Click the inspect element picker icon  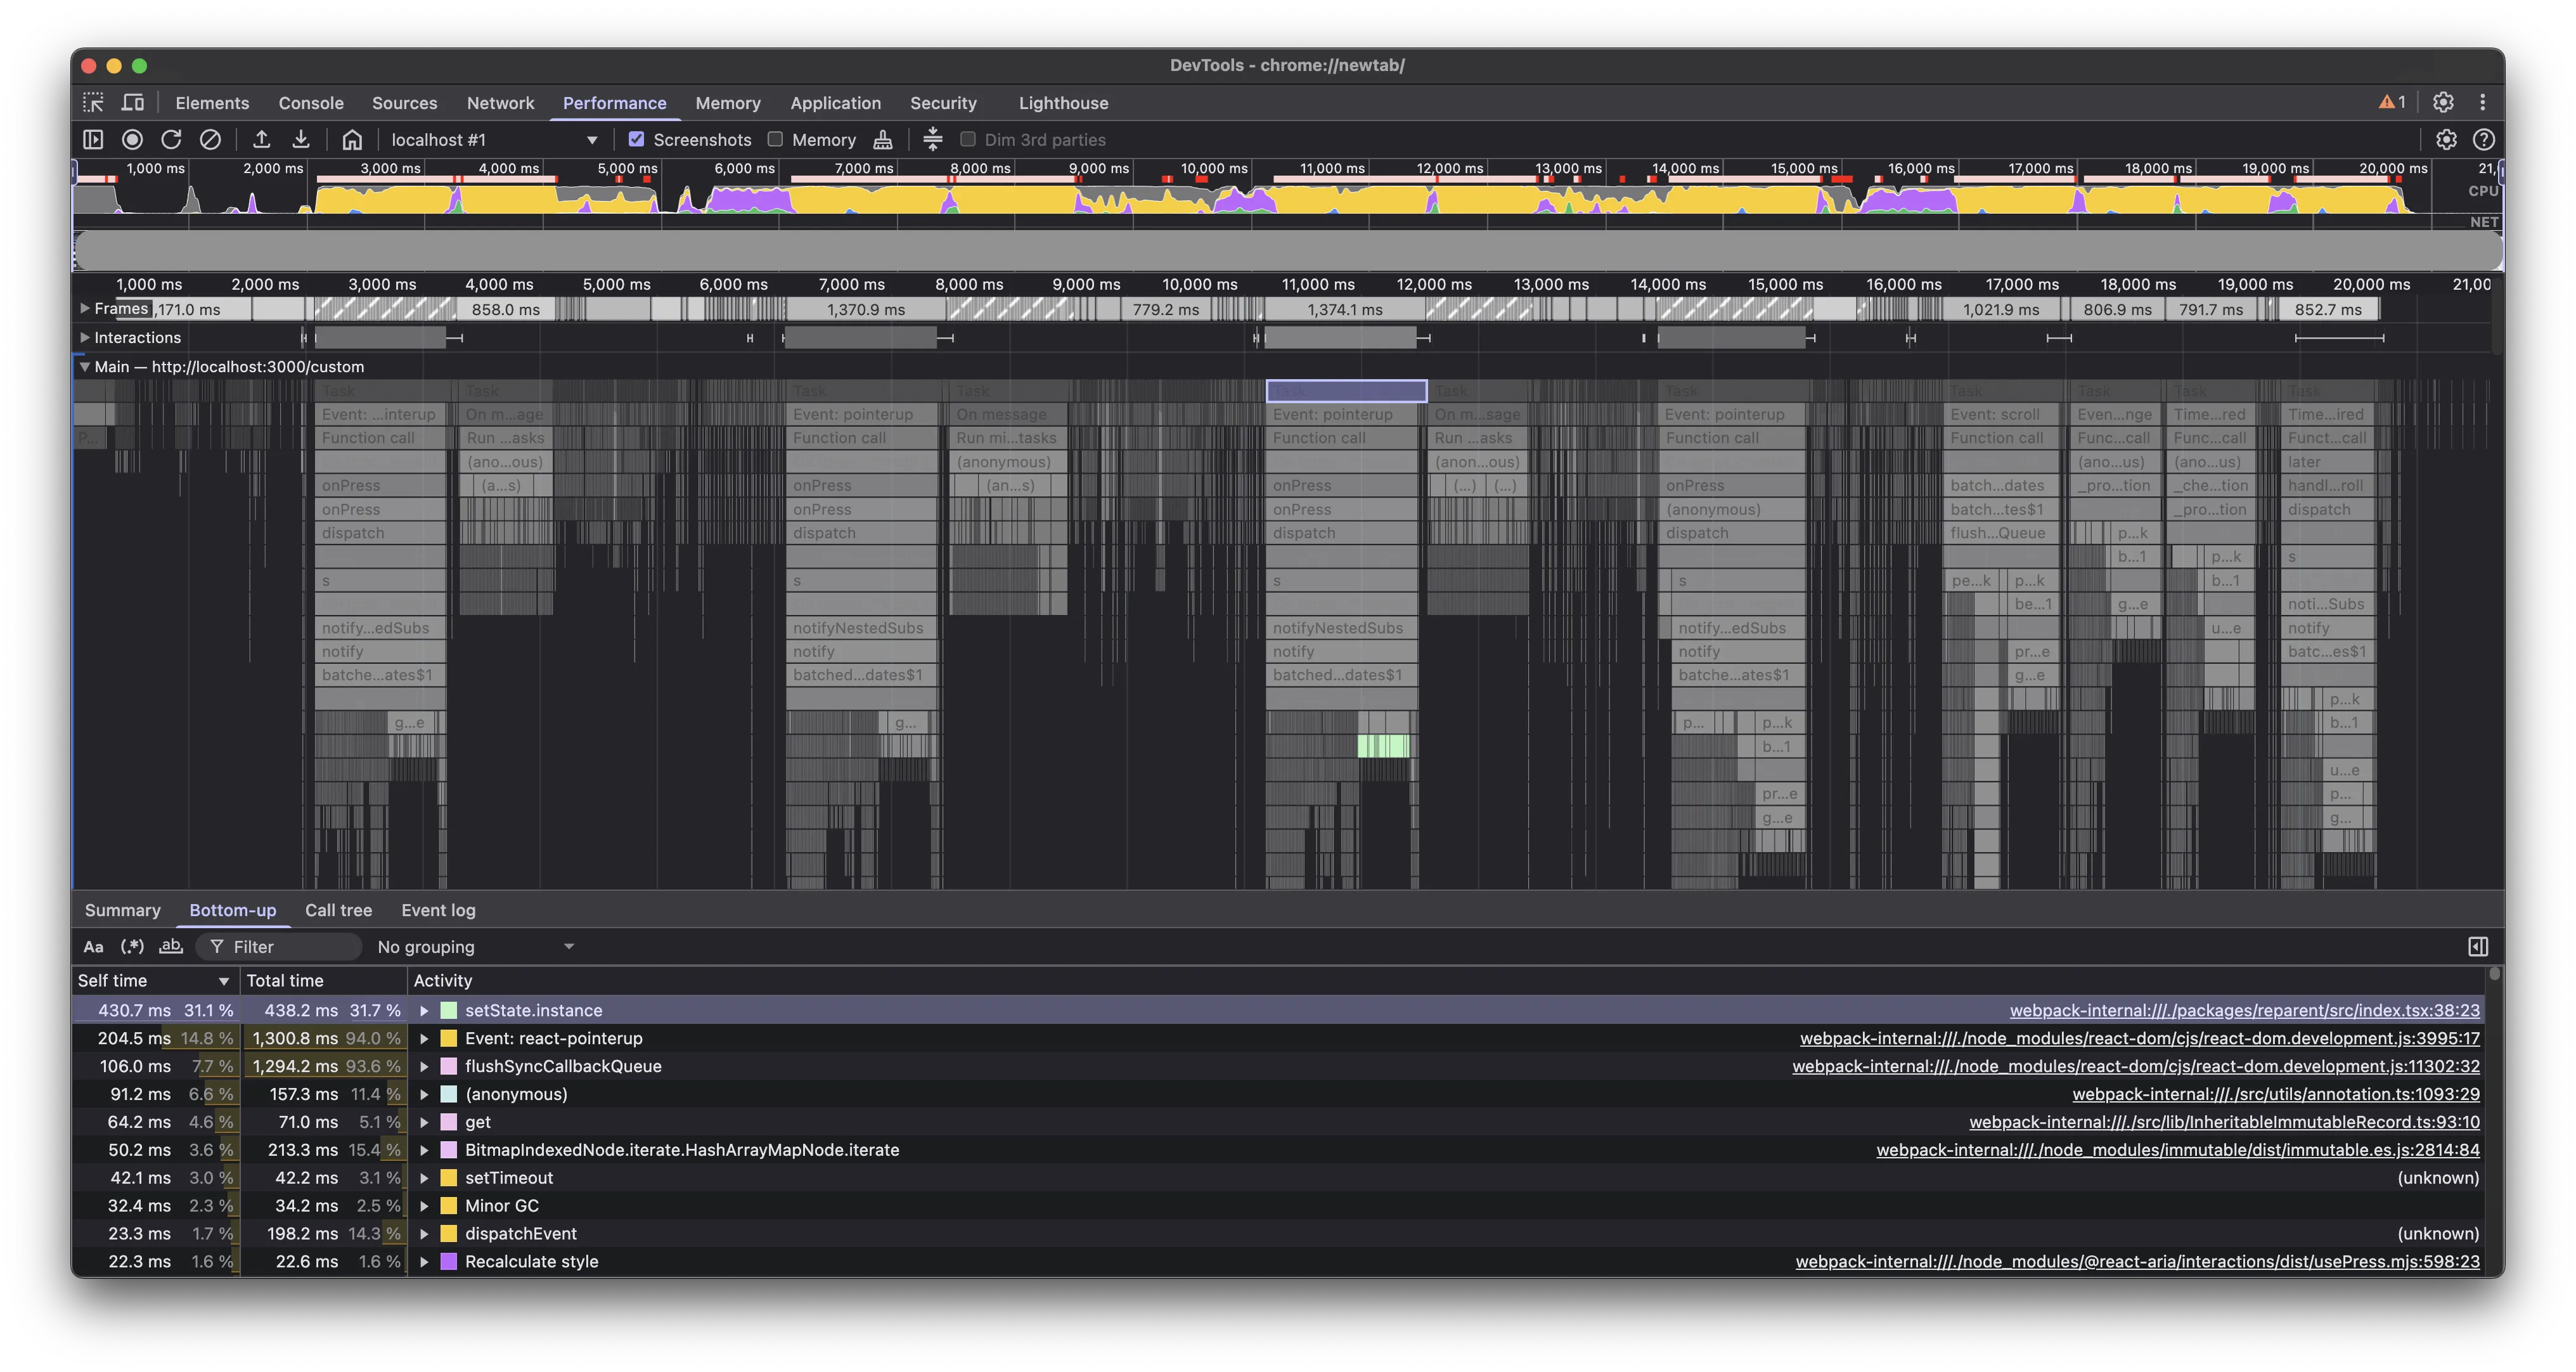point(93,103)
